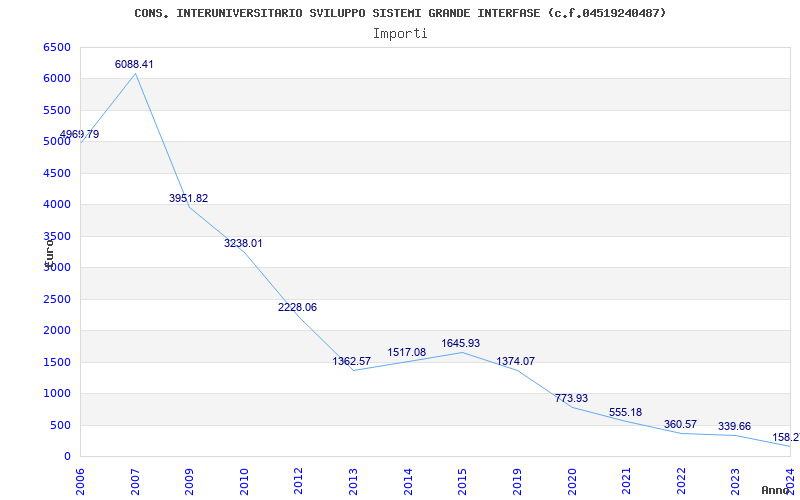Select the 1362.57 data label
The height and width of the screenshot is (500, 800).
[x=352, y=361]
